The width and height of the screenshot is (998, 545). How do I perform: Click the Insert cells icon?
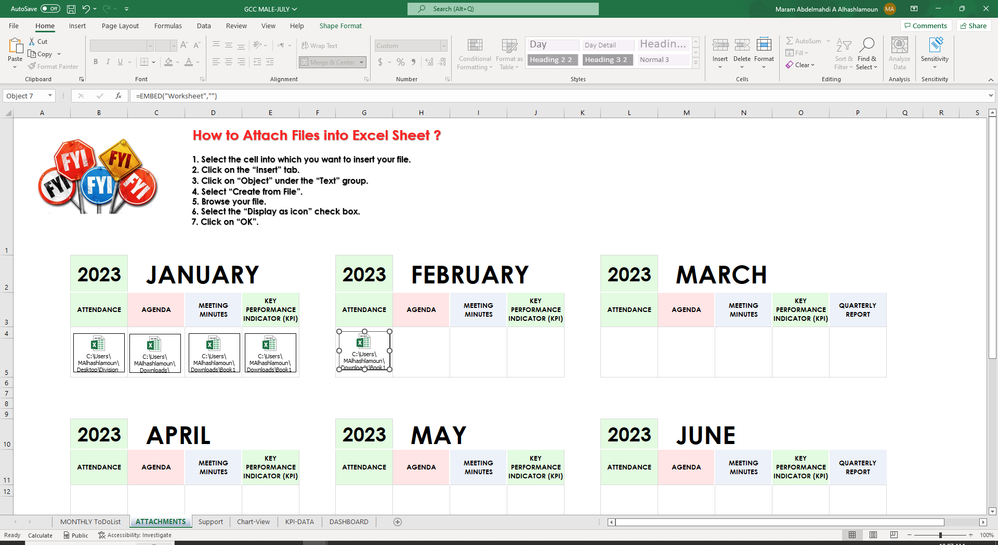point(720,45)
